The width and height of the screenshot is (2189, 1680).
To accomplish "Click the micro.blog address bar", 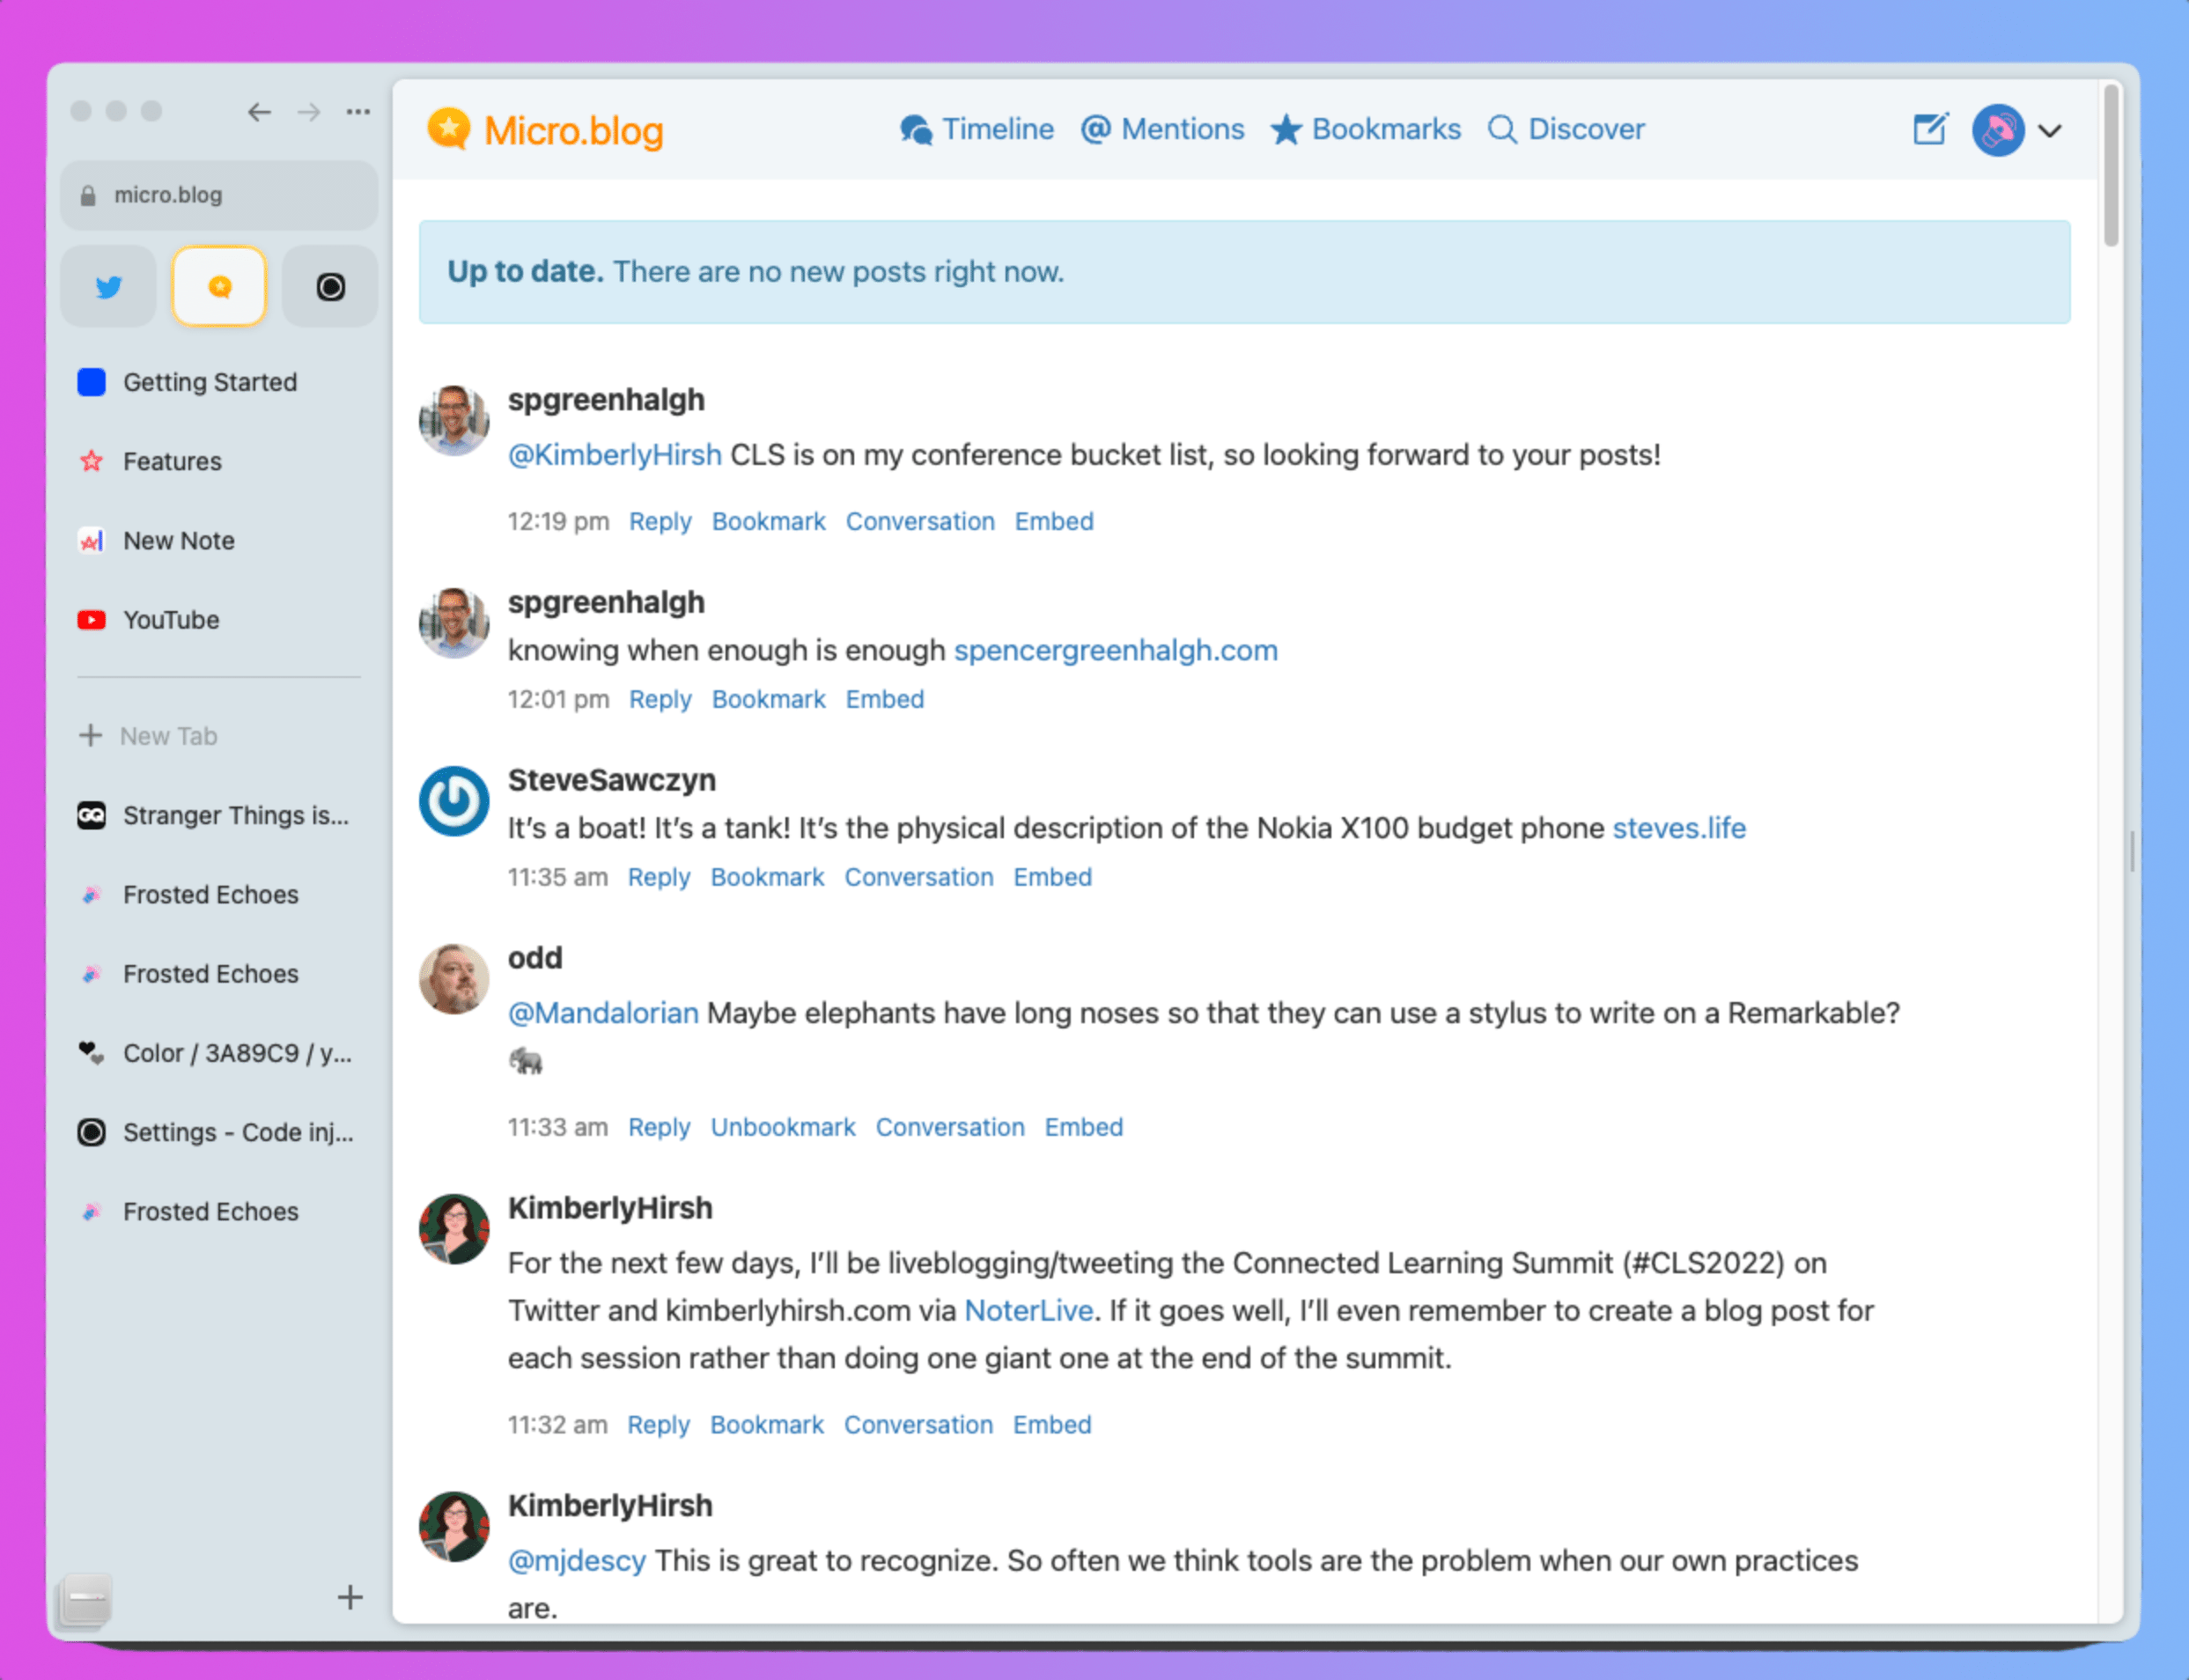I will [219, 195].
